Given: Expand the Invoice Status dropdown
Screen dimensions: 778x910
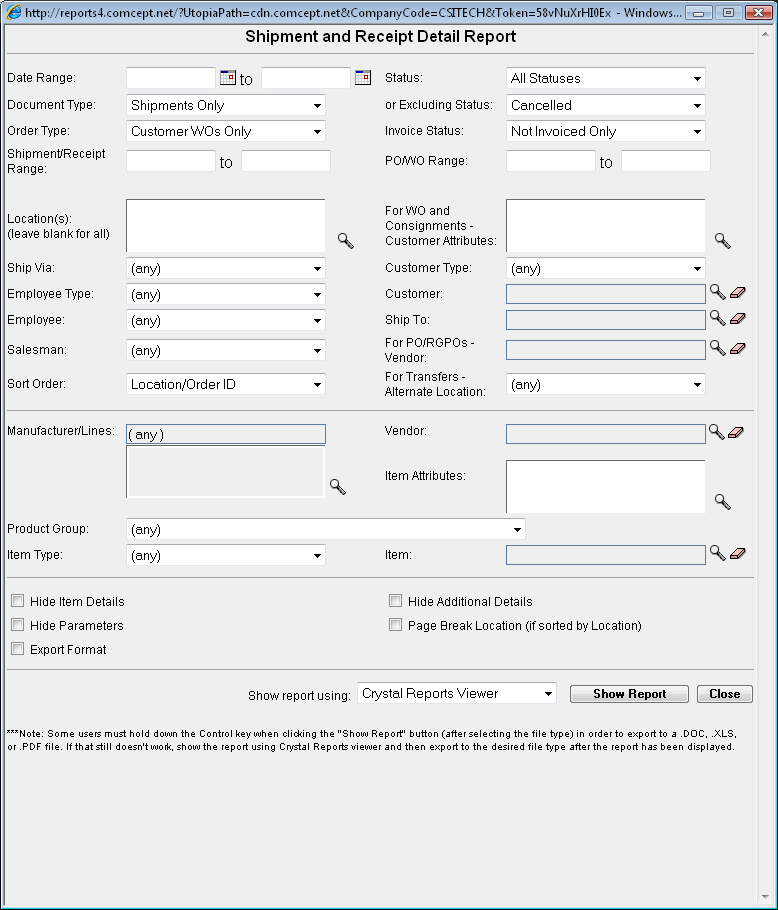Looking at the screenshot, I should (x=605, y=131).
